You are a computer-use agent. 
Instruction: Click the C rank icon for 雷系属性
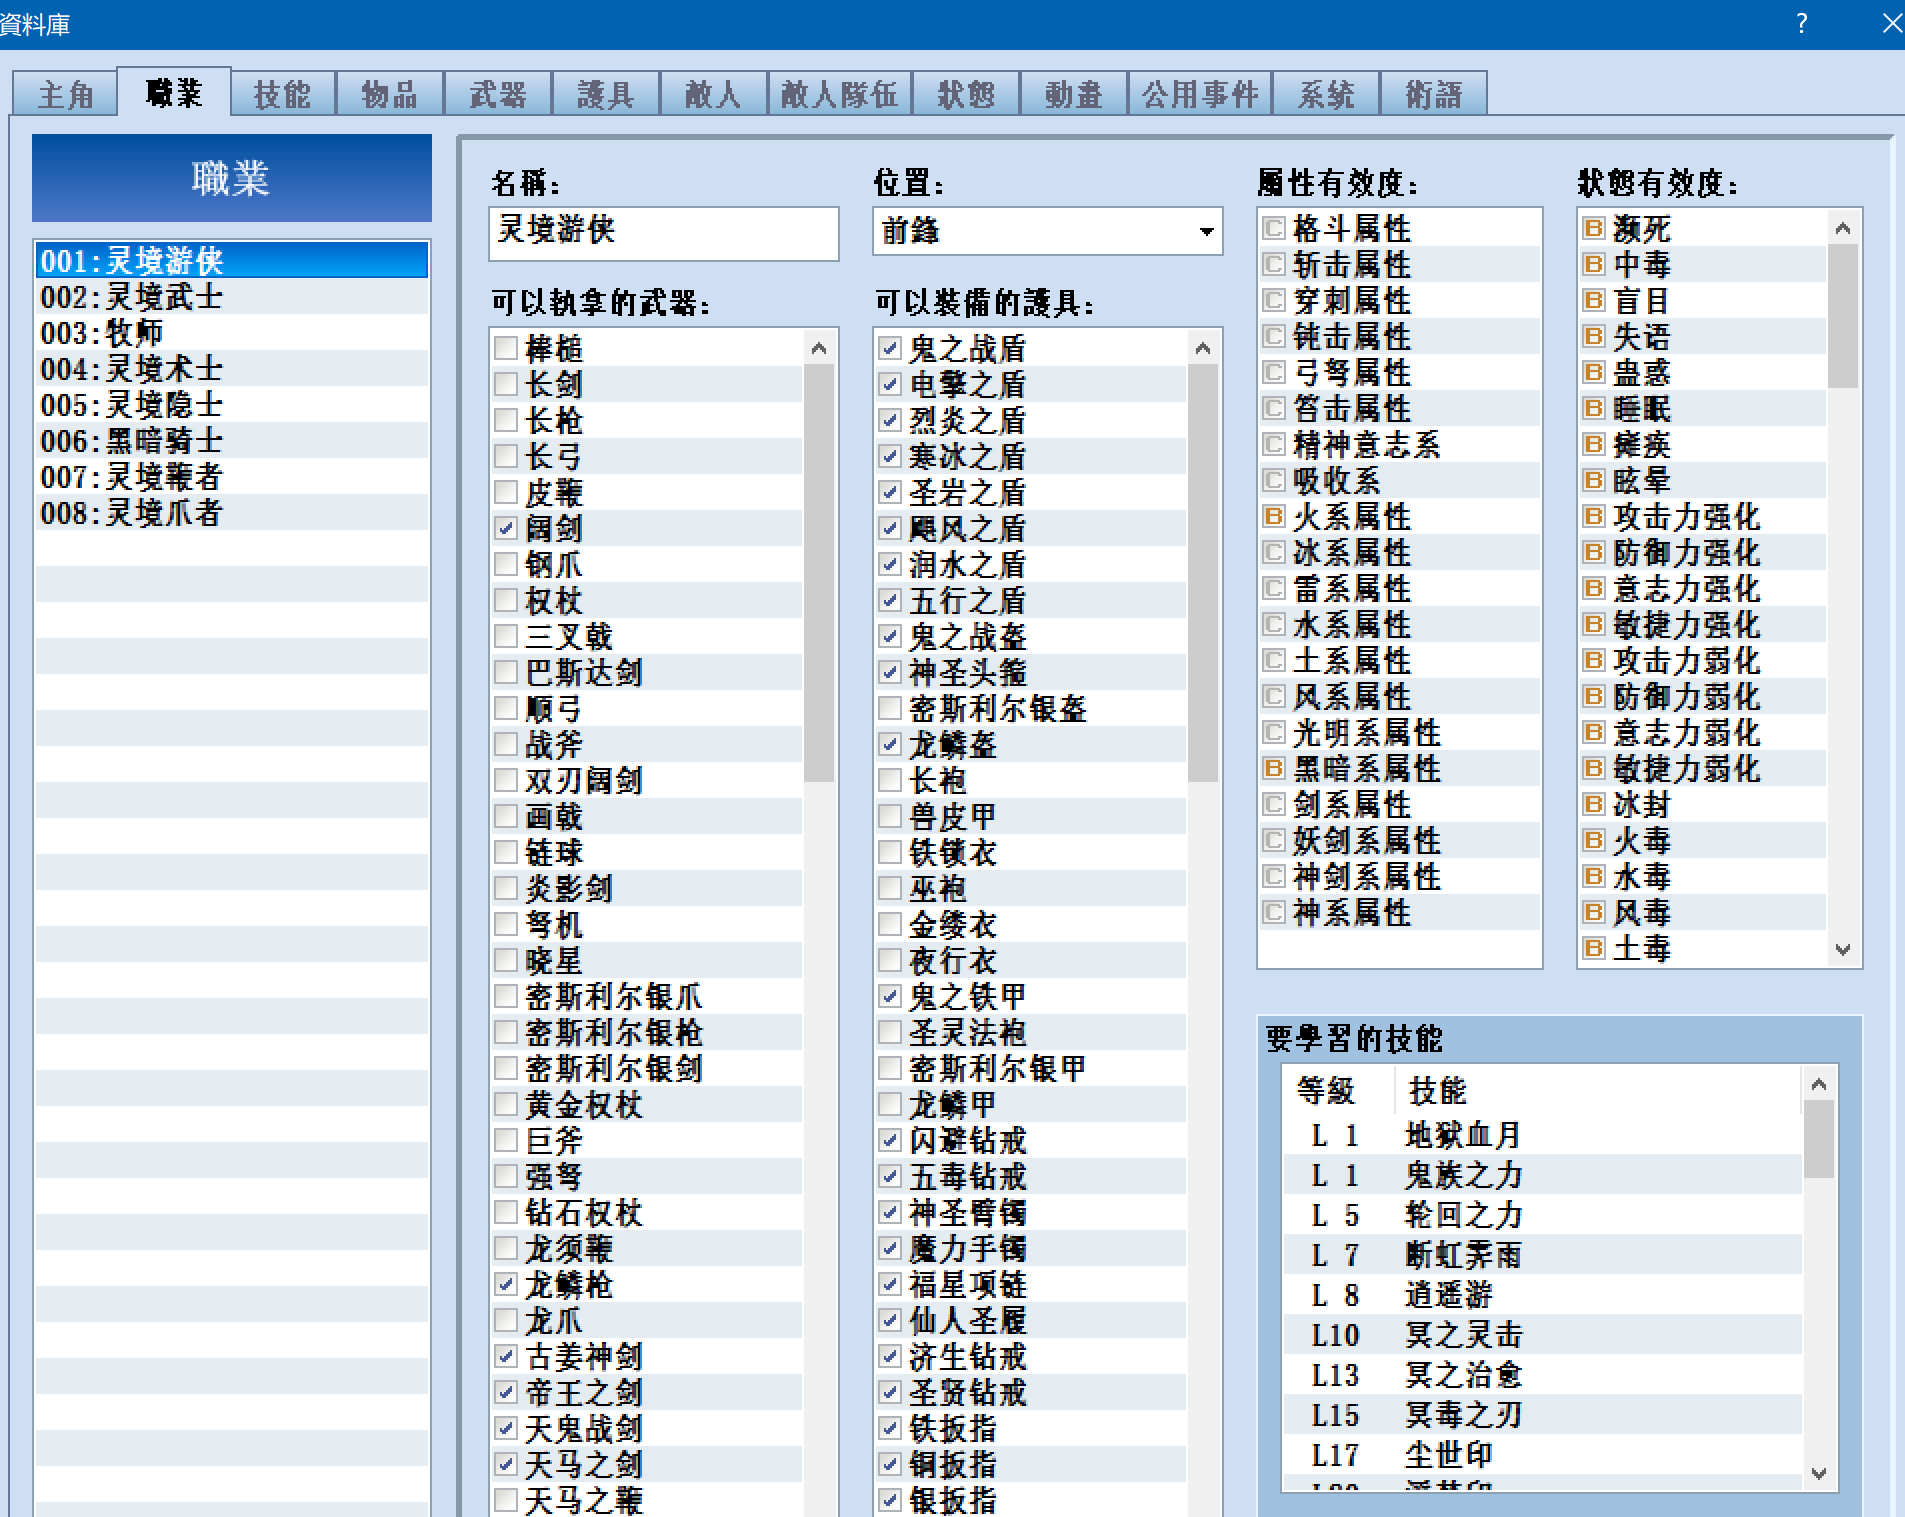[1273, 588]
